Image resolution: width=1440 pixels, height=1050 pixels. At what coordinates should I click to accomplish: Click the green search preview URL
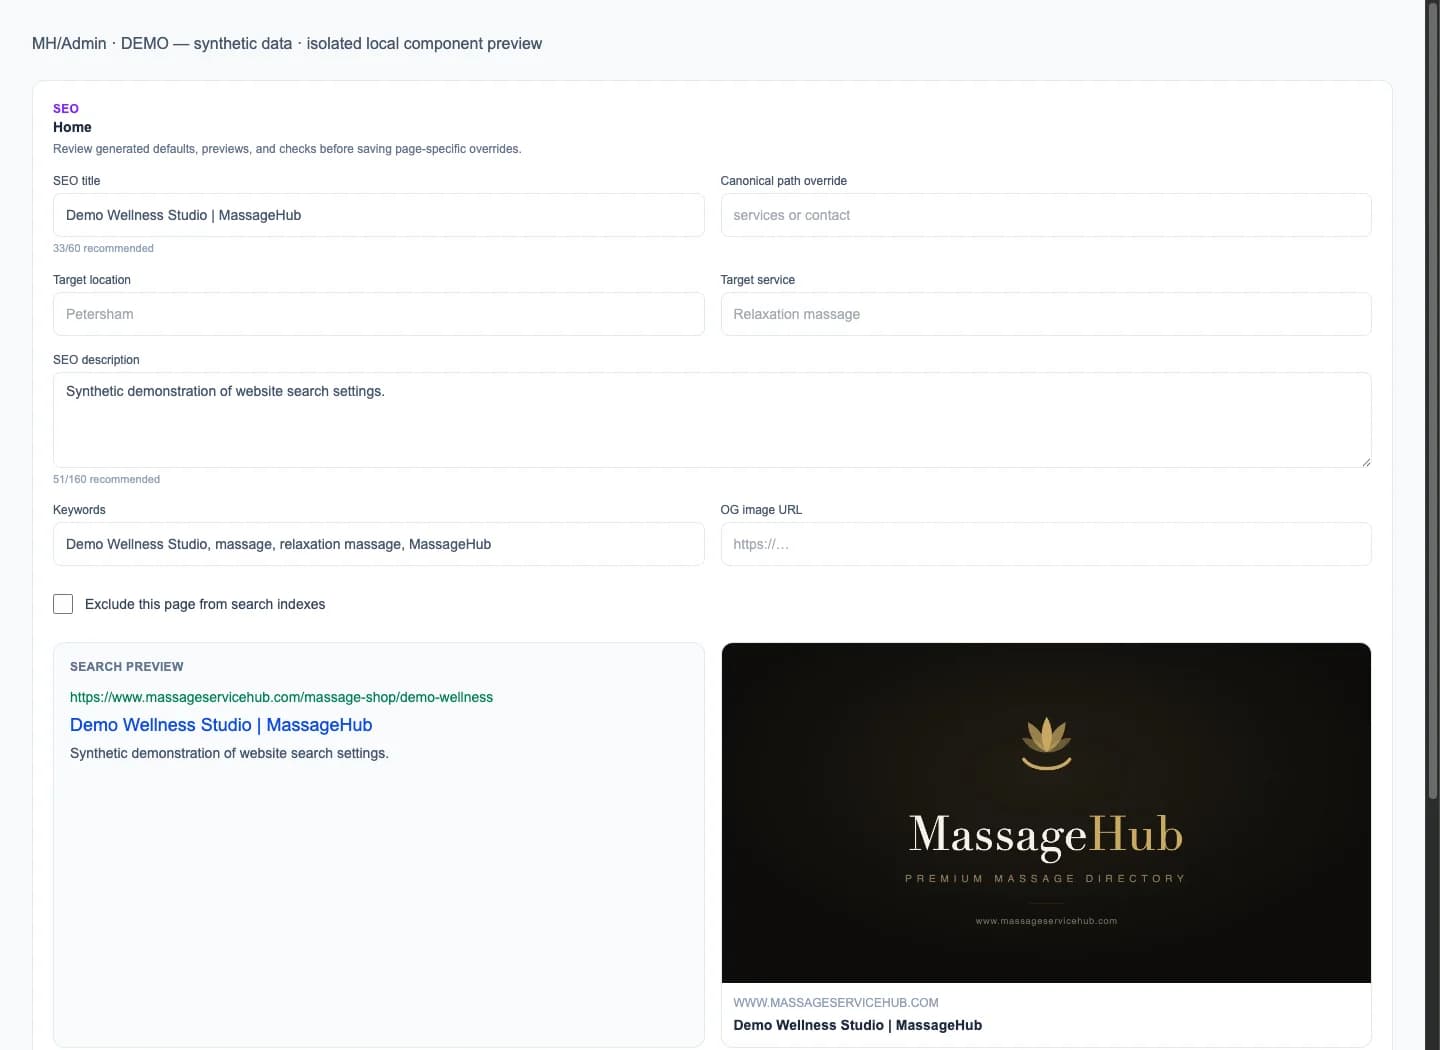click(281, 697)
